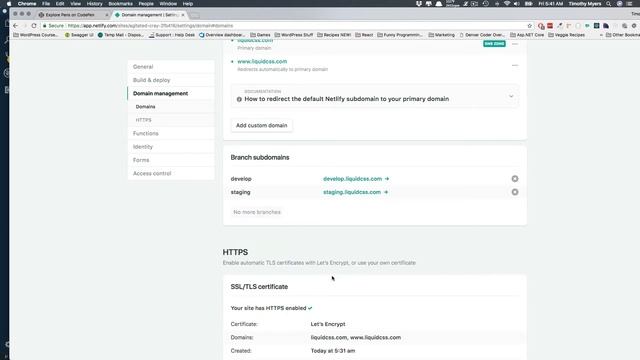Open Spotlight search in menu bar
The height and width of the screenshot is (360, 640).
609,4
